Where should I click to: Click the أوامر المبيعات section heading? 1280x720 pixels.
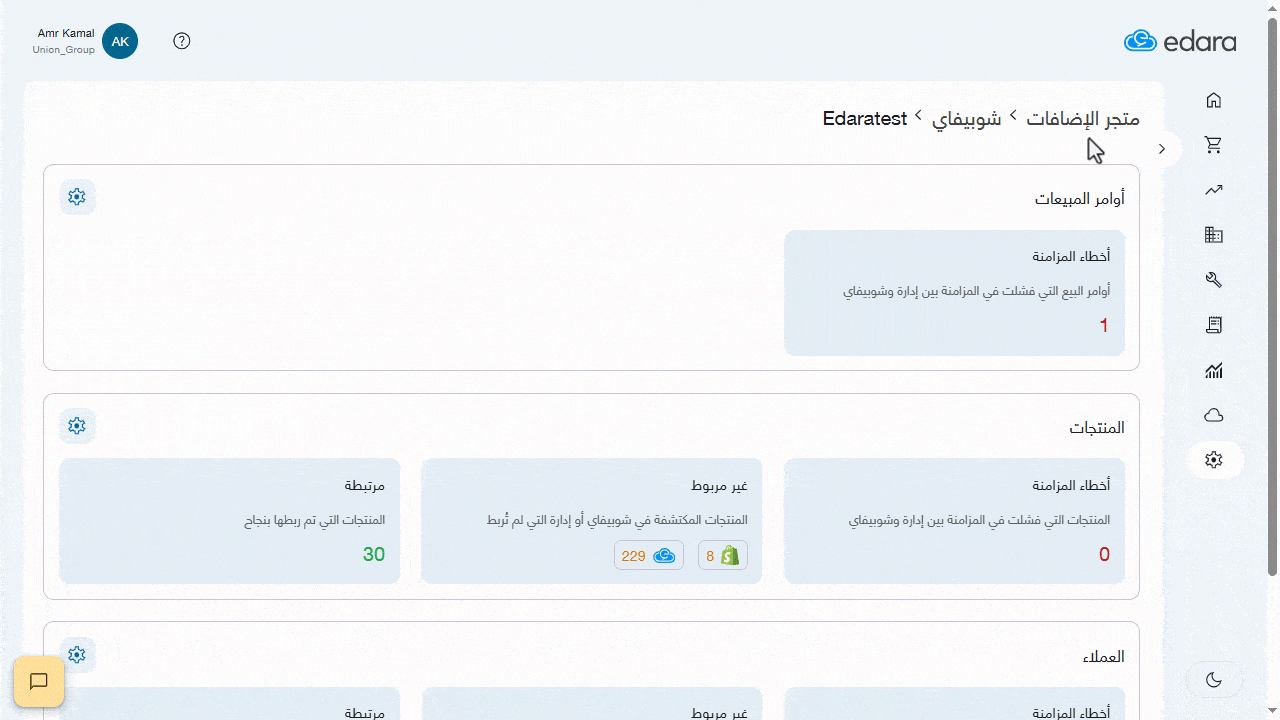tap(1080, 198)
